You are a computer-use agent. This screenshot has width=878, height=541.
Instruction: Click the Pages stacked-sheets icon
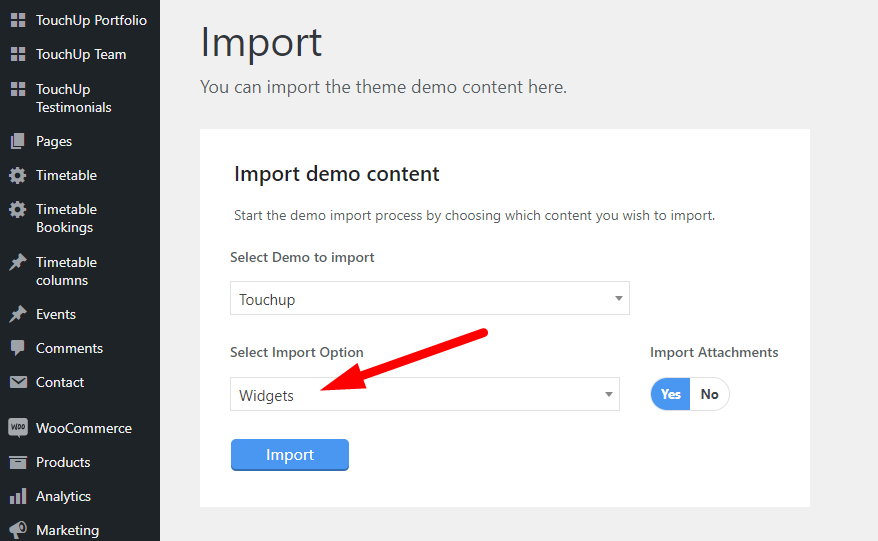coord(18,141)
